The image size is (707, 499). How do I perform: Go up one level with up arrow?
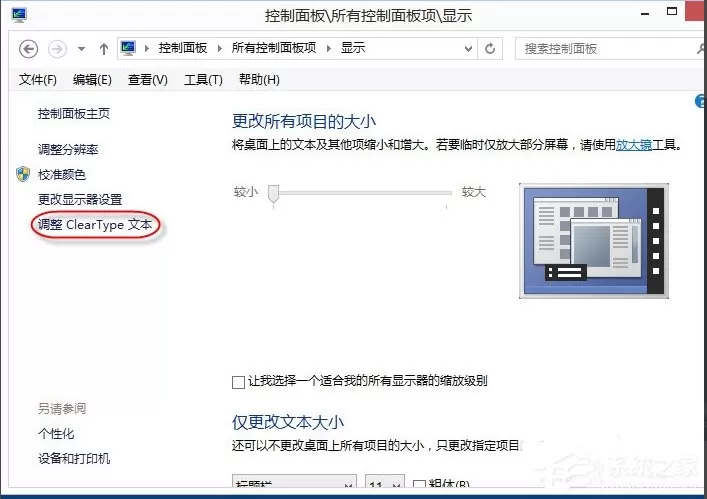click(104, 49)
